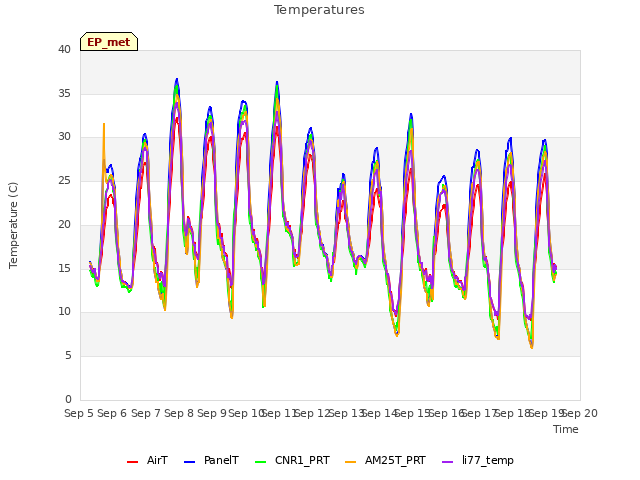
Task: Click the green CNR1_PRT legend color marker
Action: pyautogui.click(x=260, y=462)
